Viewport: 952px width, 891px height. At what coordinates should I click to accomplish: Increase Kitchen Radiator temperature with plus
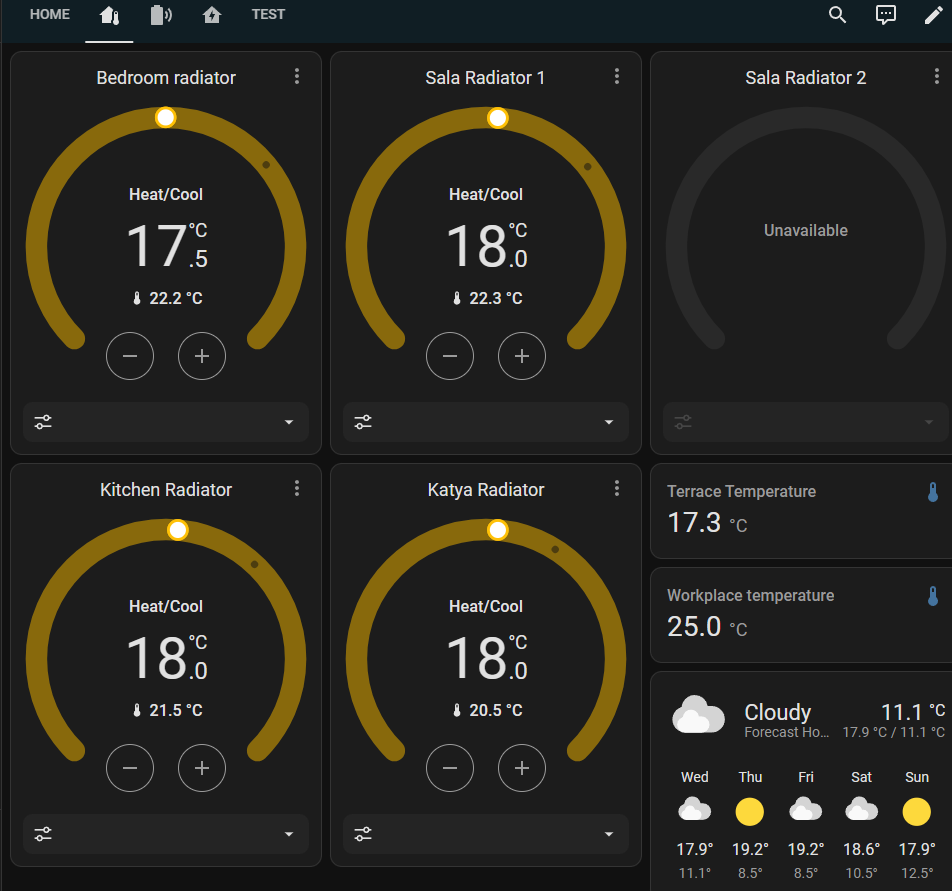(x=202, y=768)
